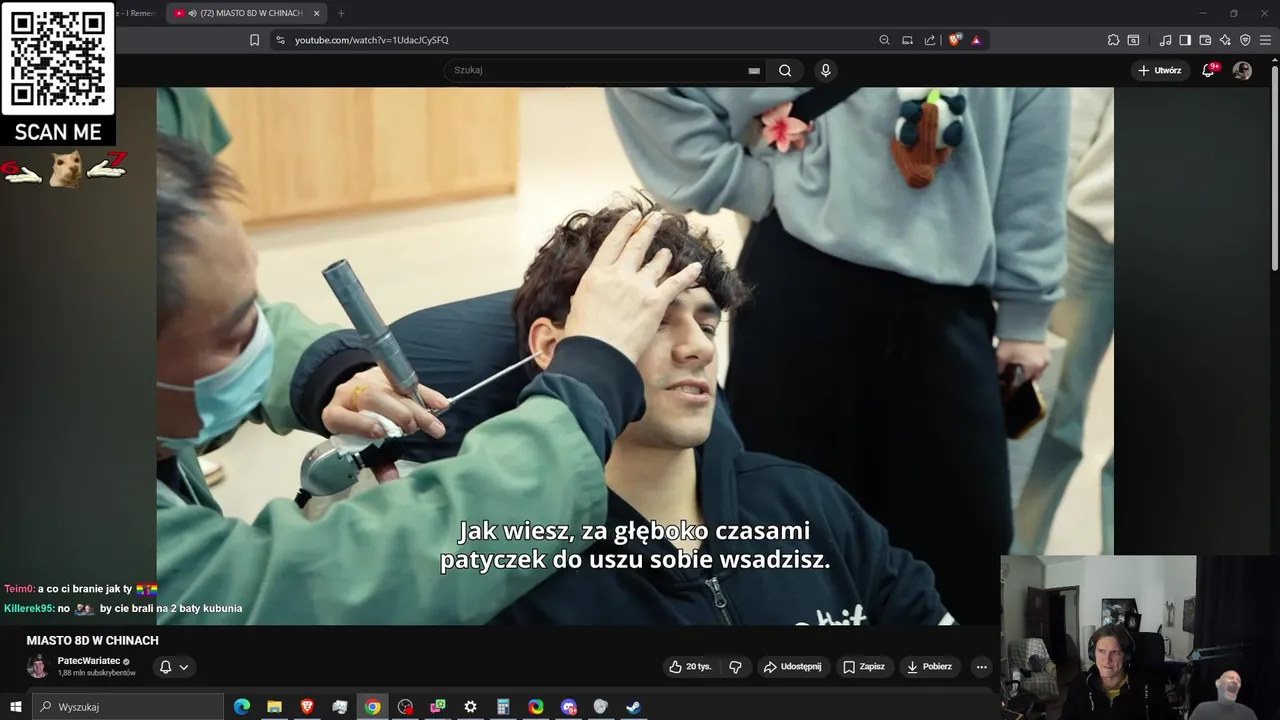Open browser extensions puzzle icon
Image resolution: width=1280 pixels, height=720 pixels.
tap(1113, 40)
